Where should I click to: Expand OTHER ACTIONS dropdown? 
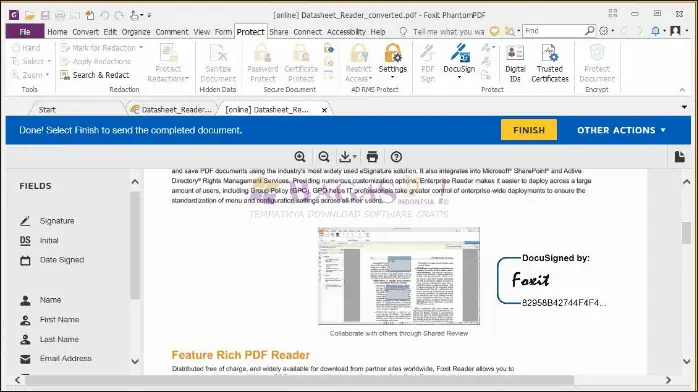point(621,130)
